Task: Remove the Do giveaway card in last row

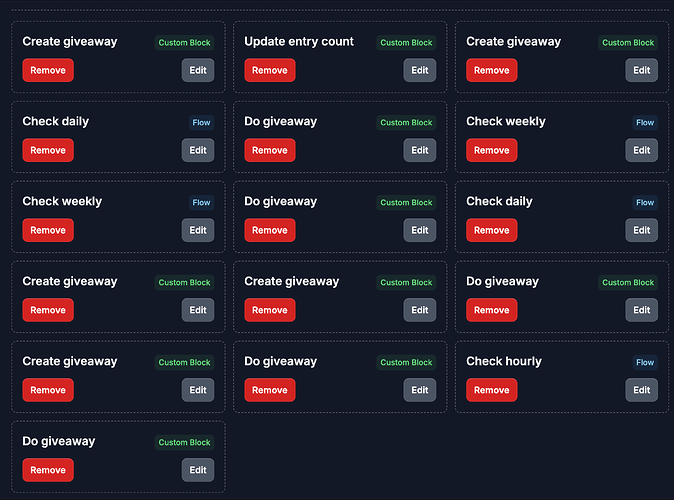Action: click(x=48, y=470)
